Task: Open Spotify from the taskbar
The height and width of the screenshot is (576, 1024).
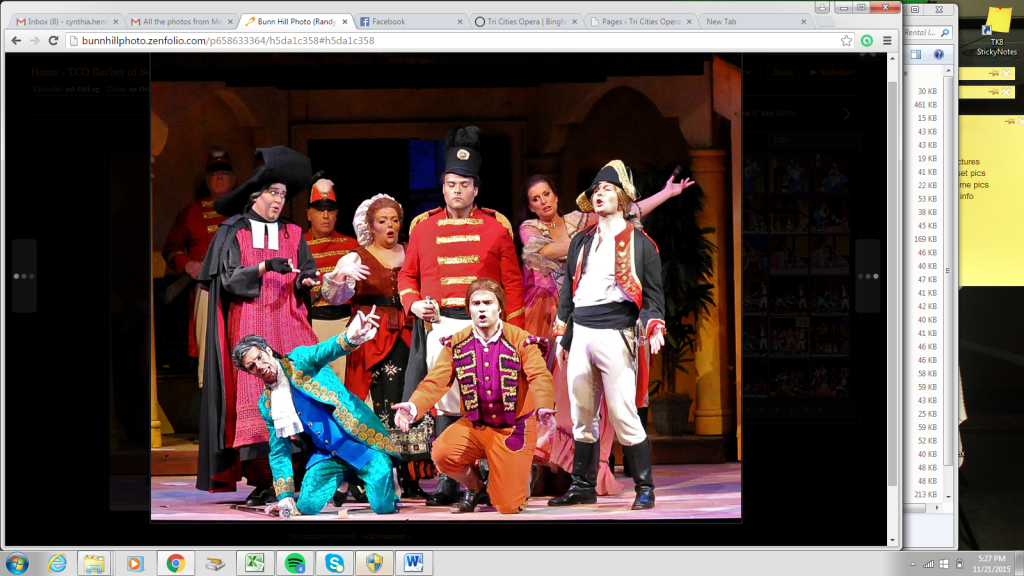Action: tap(295, 563)
